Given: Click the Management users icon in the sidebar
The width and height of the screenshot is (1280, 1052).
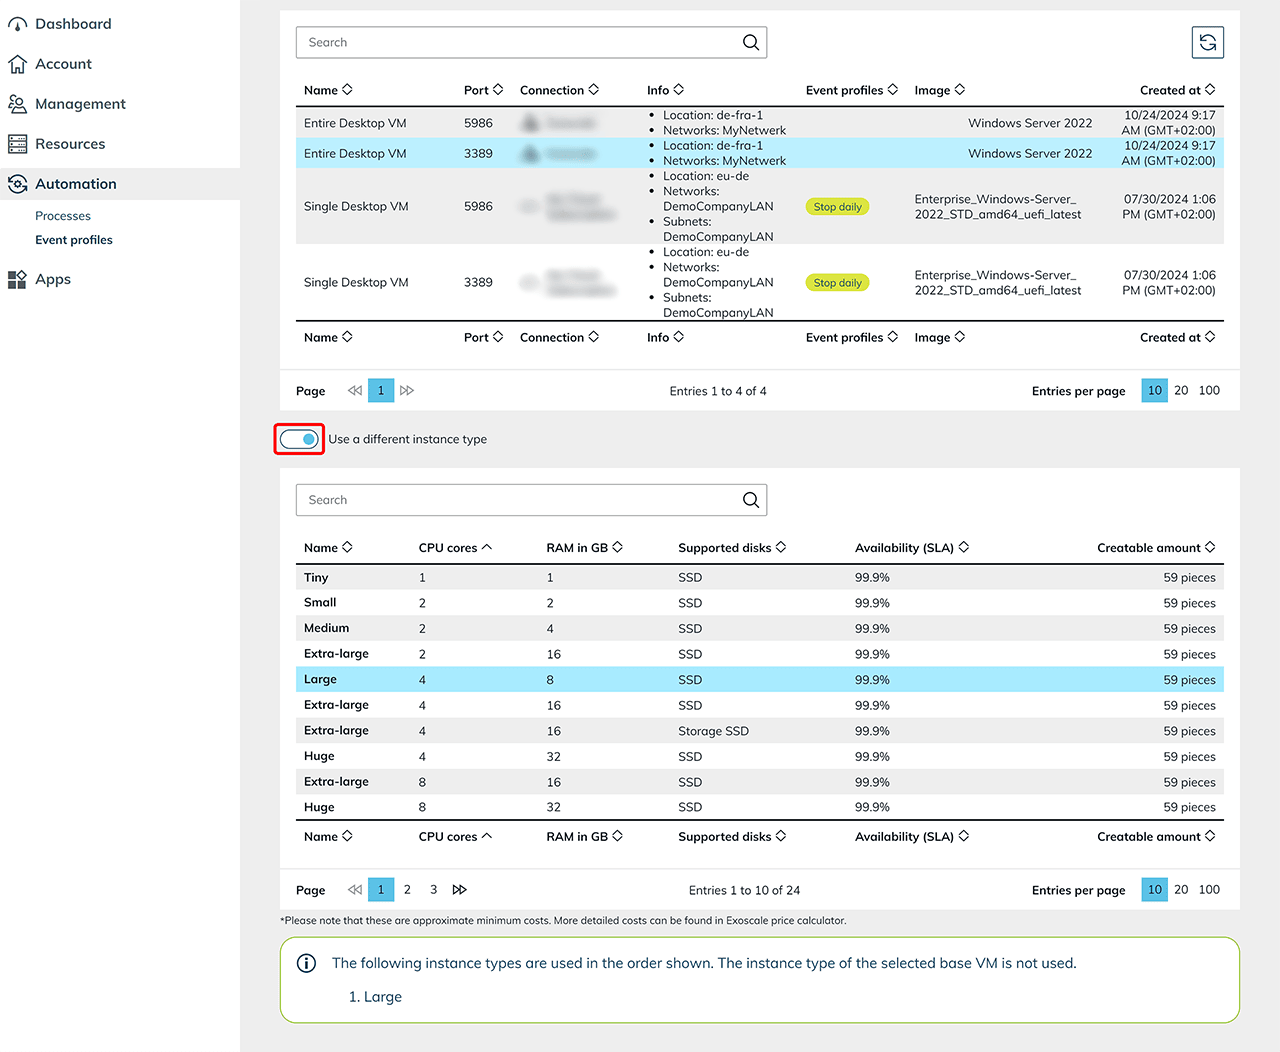Looking at the screenshot, I should (x=18, y=104).
